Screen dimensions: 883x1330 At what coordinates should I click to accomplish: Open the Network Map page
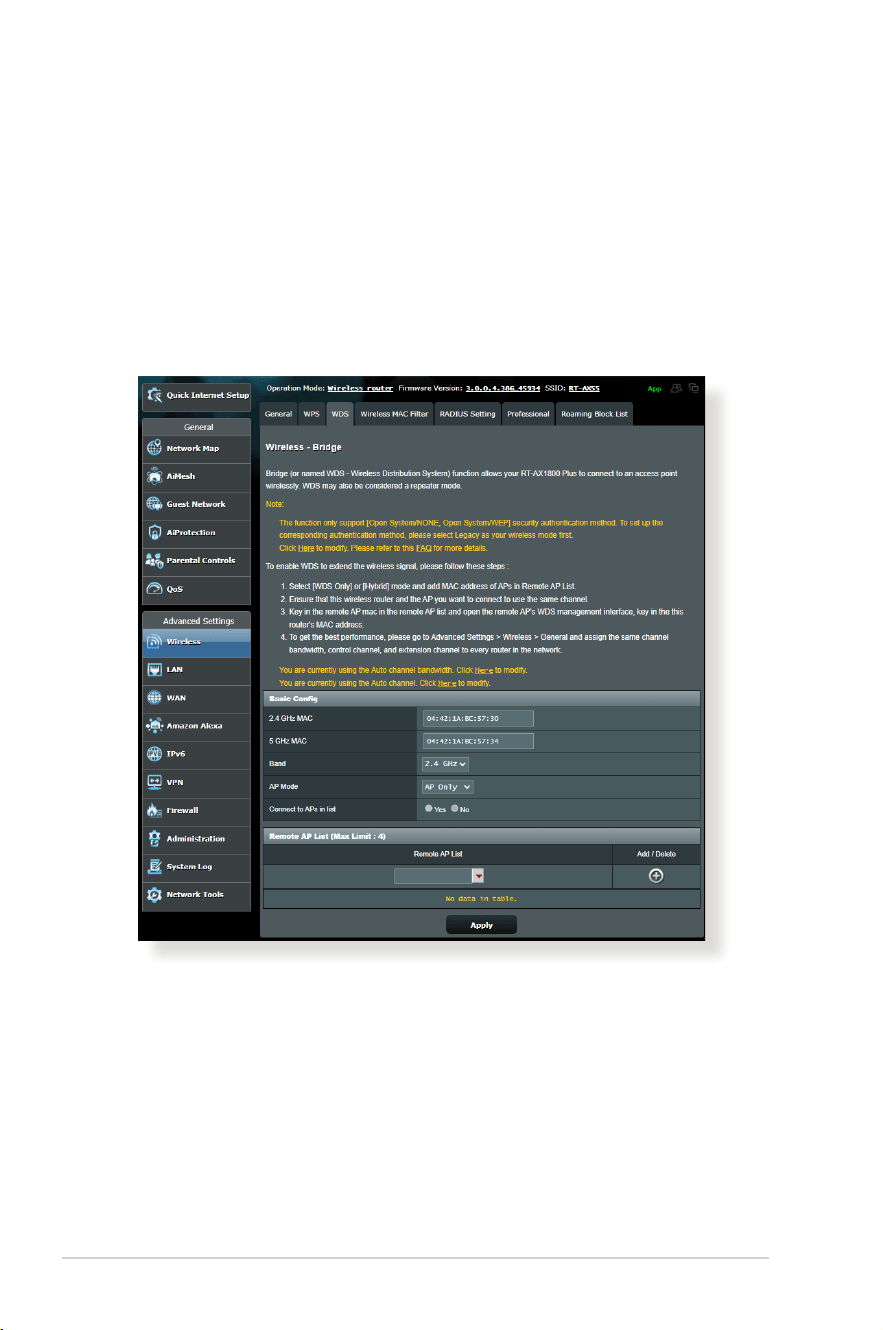(x=196, y=448)
